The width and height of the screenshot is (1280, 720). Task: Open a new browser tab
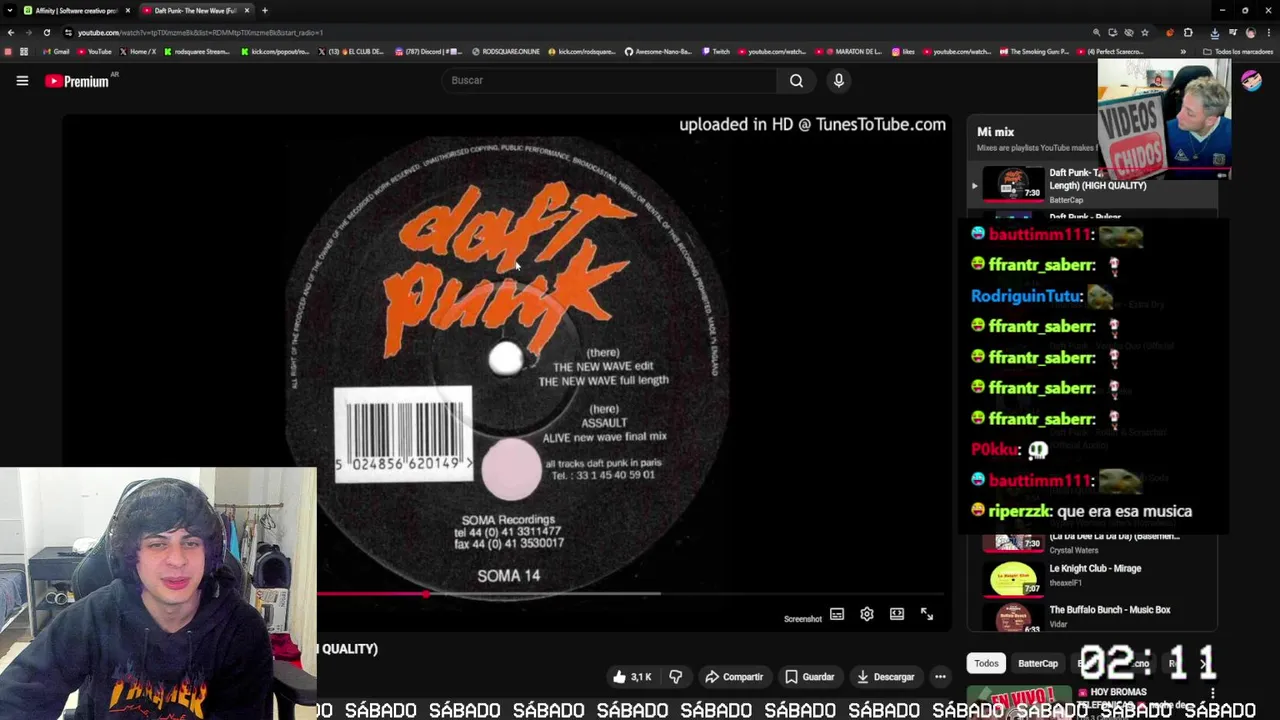[265, 10]
